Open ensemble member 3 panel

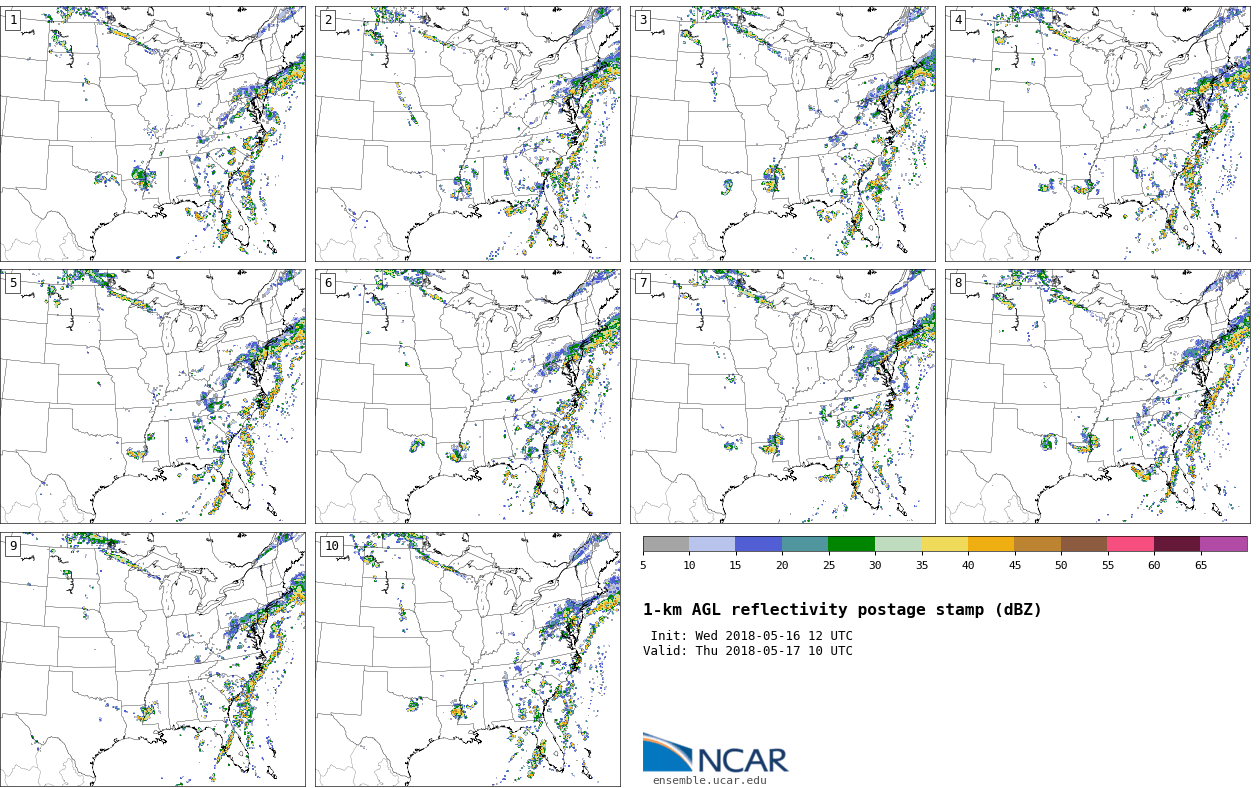pyautogui.click(x=782, y=134)
